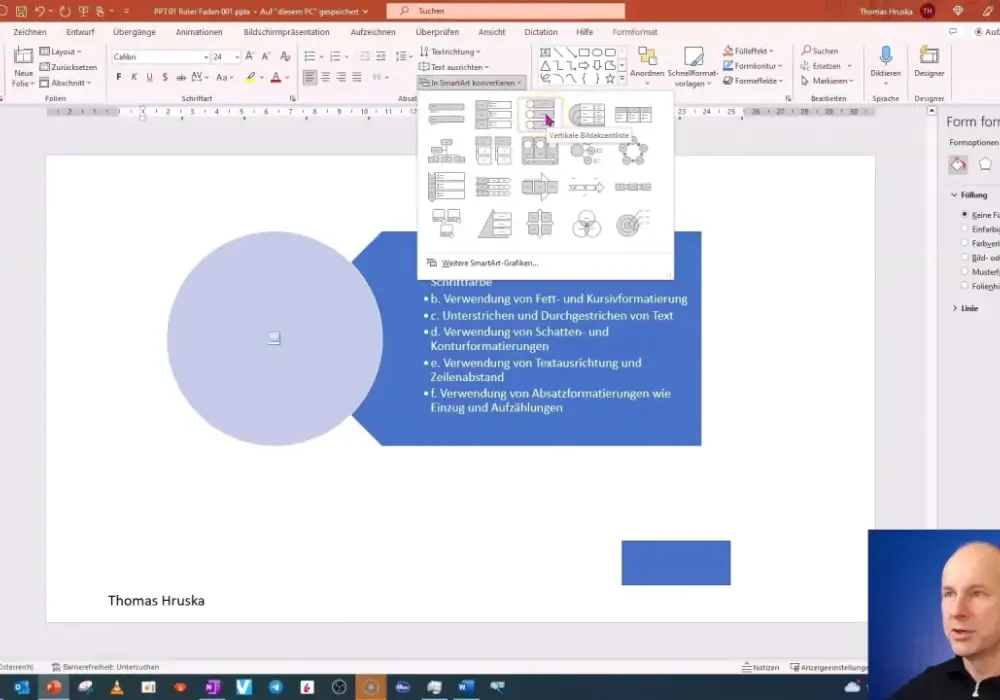Toggle italic formatting (K button)
The height and width of the screenshot is (700, 1000).
click(x=134, y=77)
